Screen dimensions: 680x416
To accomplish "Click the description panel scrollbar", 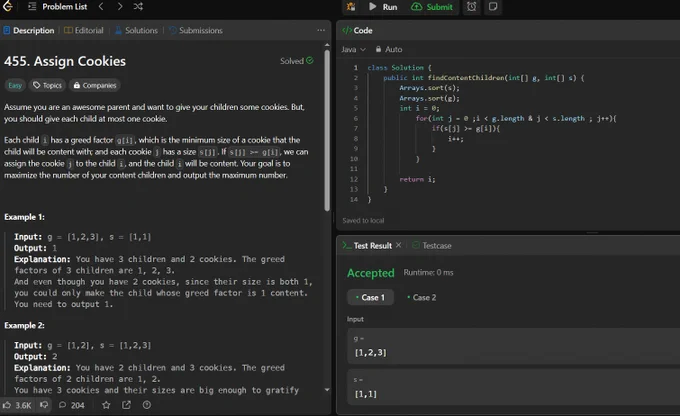I will coord(327,130).
